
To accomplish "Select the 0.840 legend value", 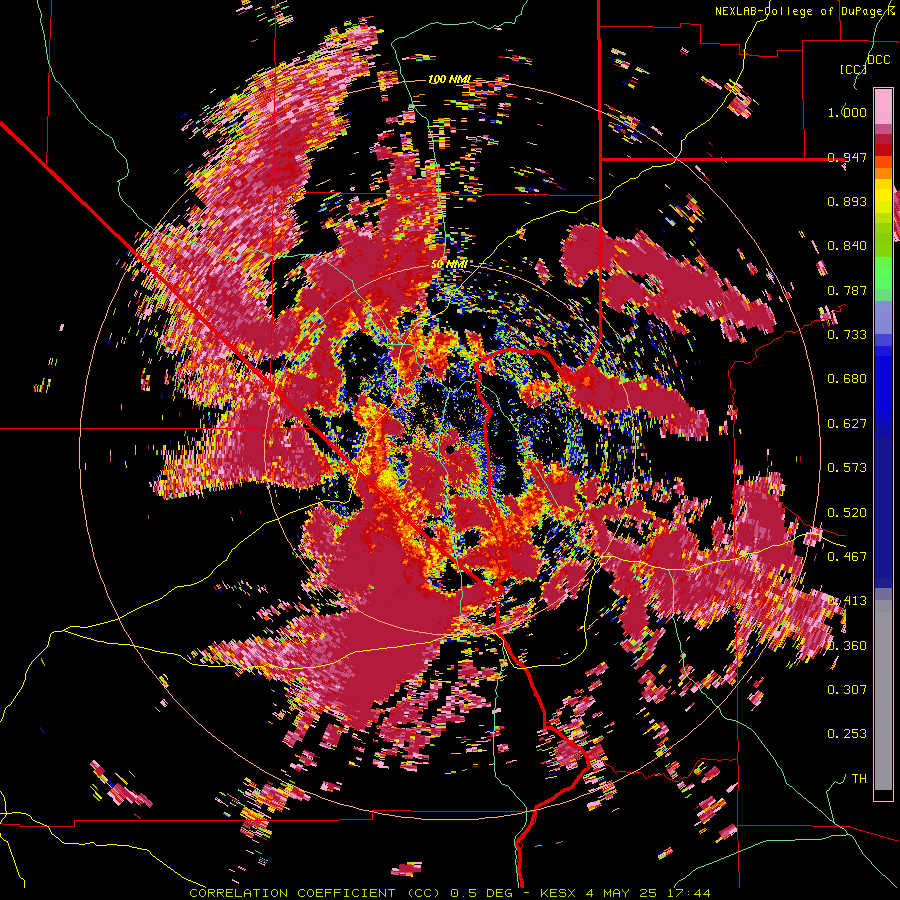I will [x=847, y=246].
